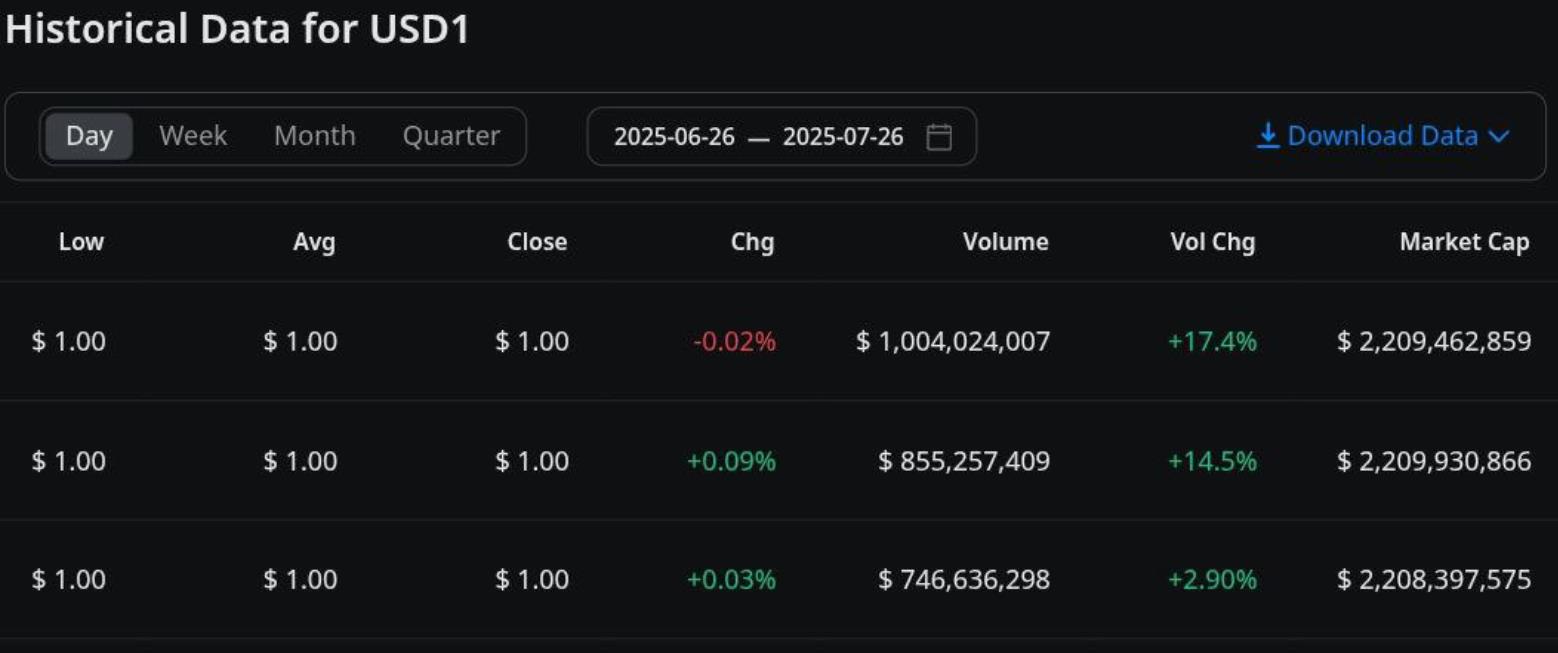Image resolution: width=1558 pixels, height=653 pixels.
Task: Select market cap $ 2,208,397,575
Action: pos(1434,580)
